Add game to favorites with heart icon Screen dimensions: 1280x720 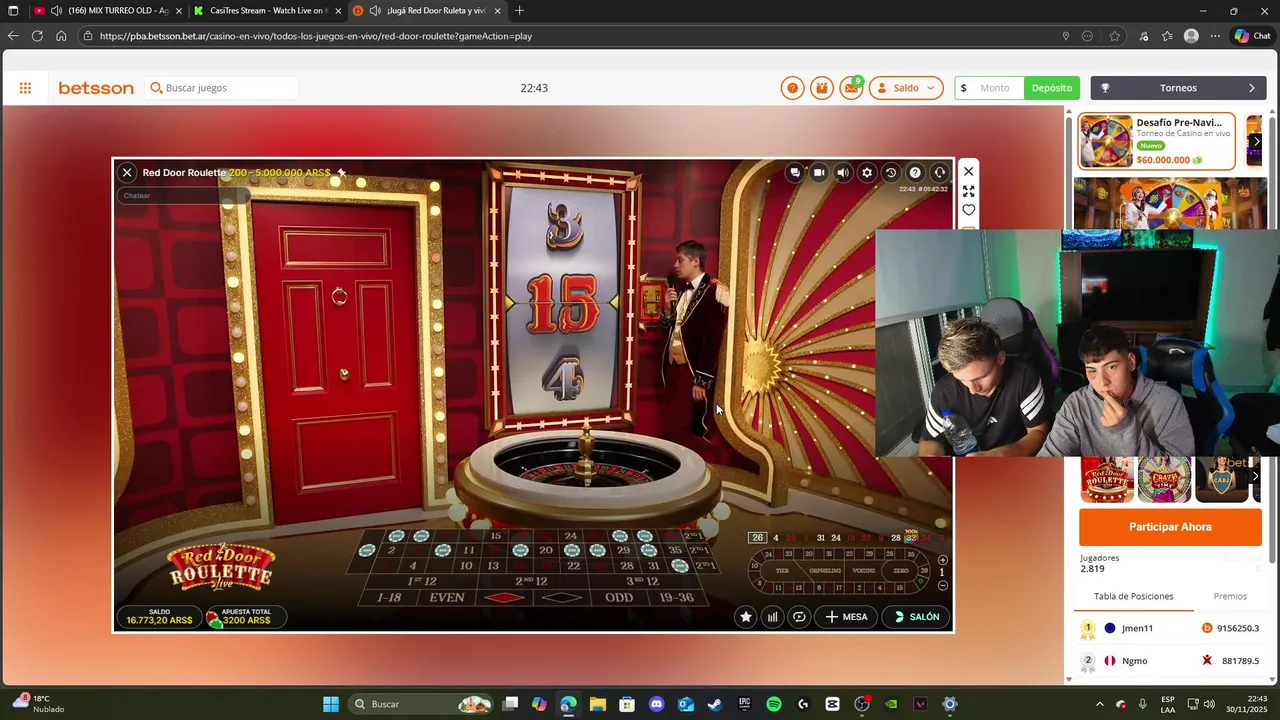point(968,210)
